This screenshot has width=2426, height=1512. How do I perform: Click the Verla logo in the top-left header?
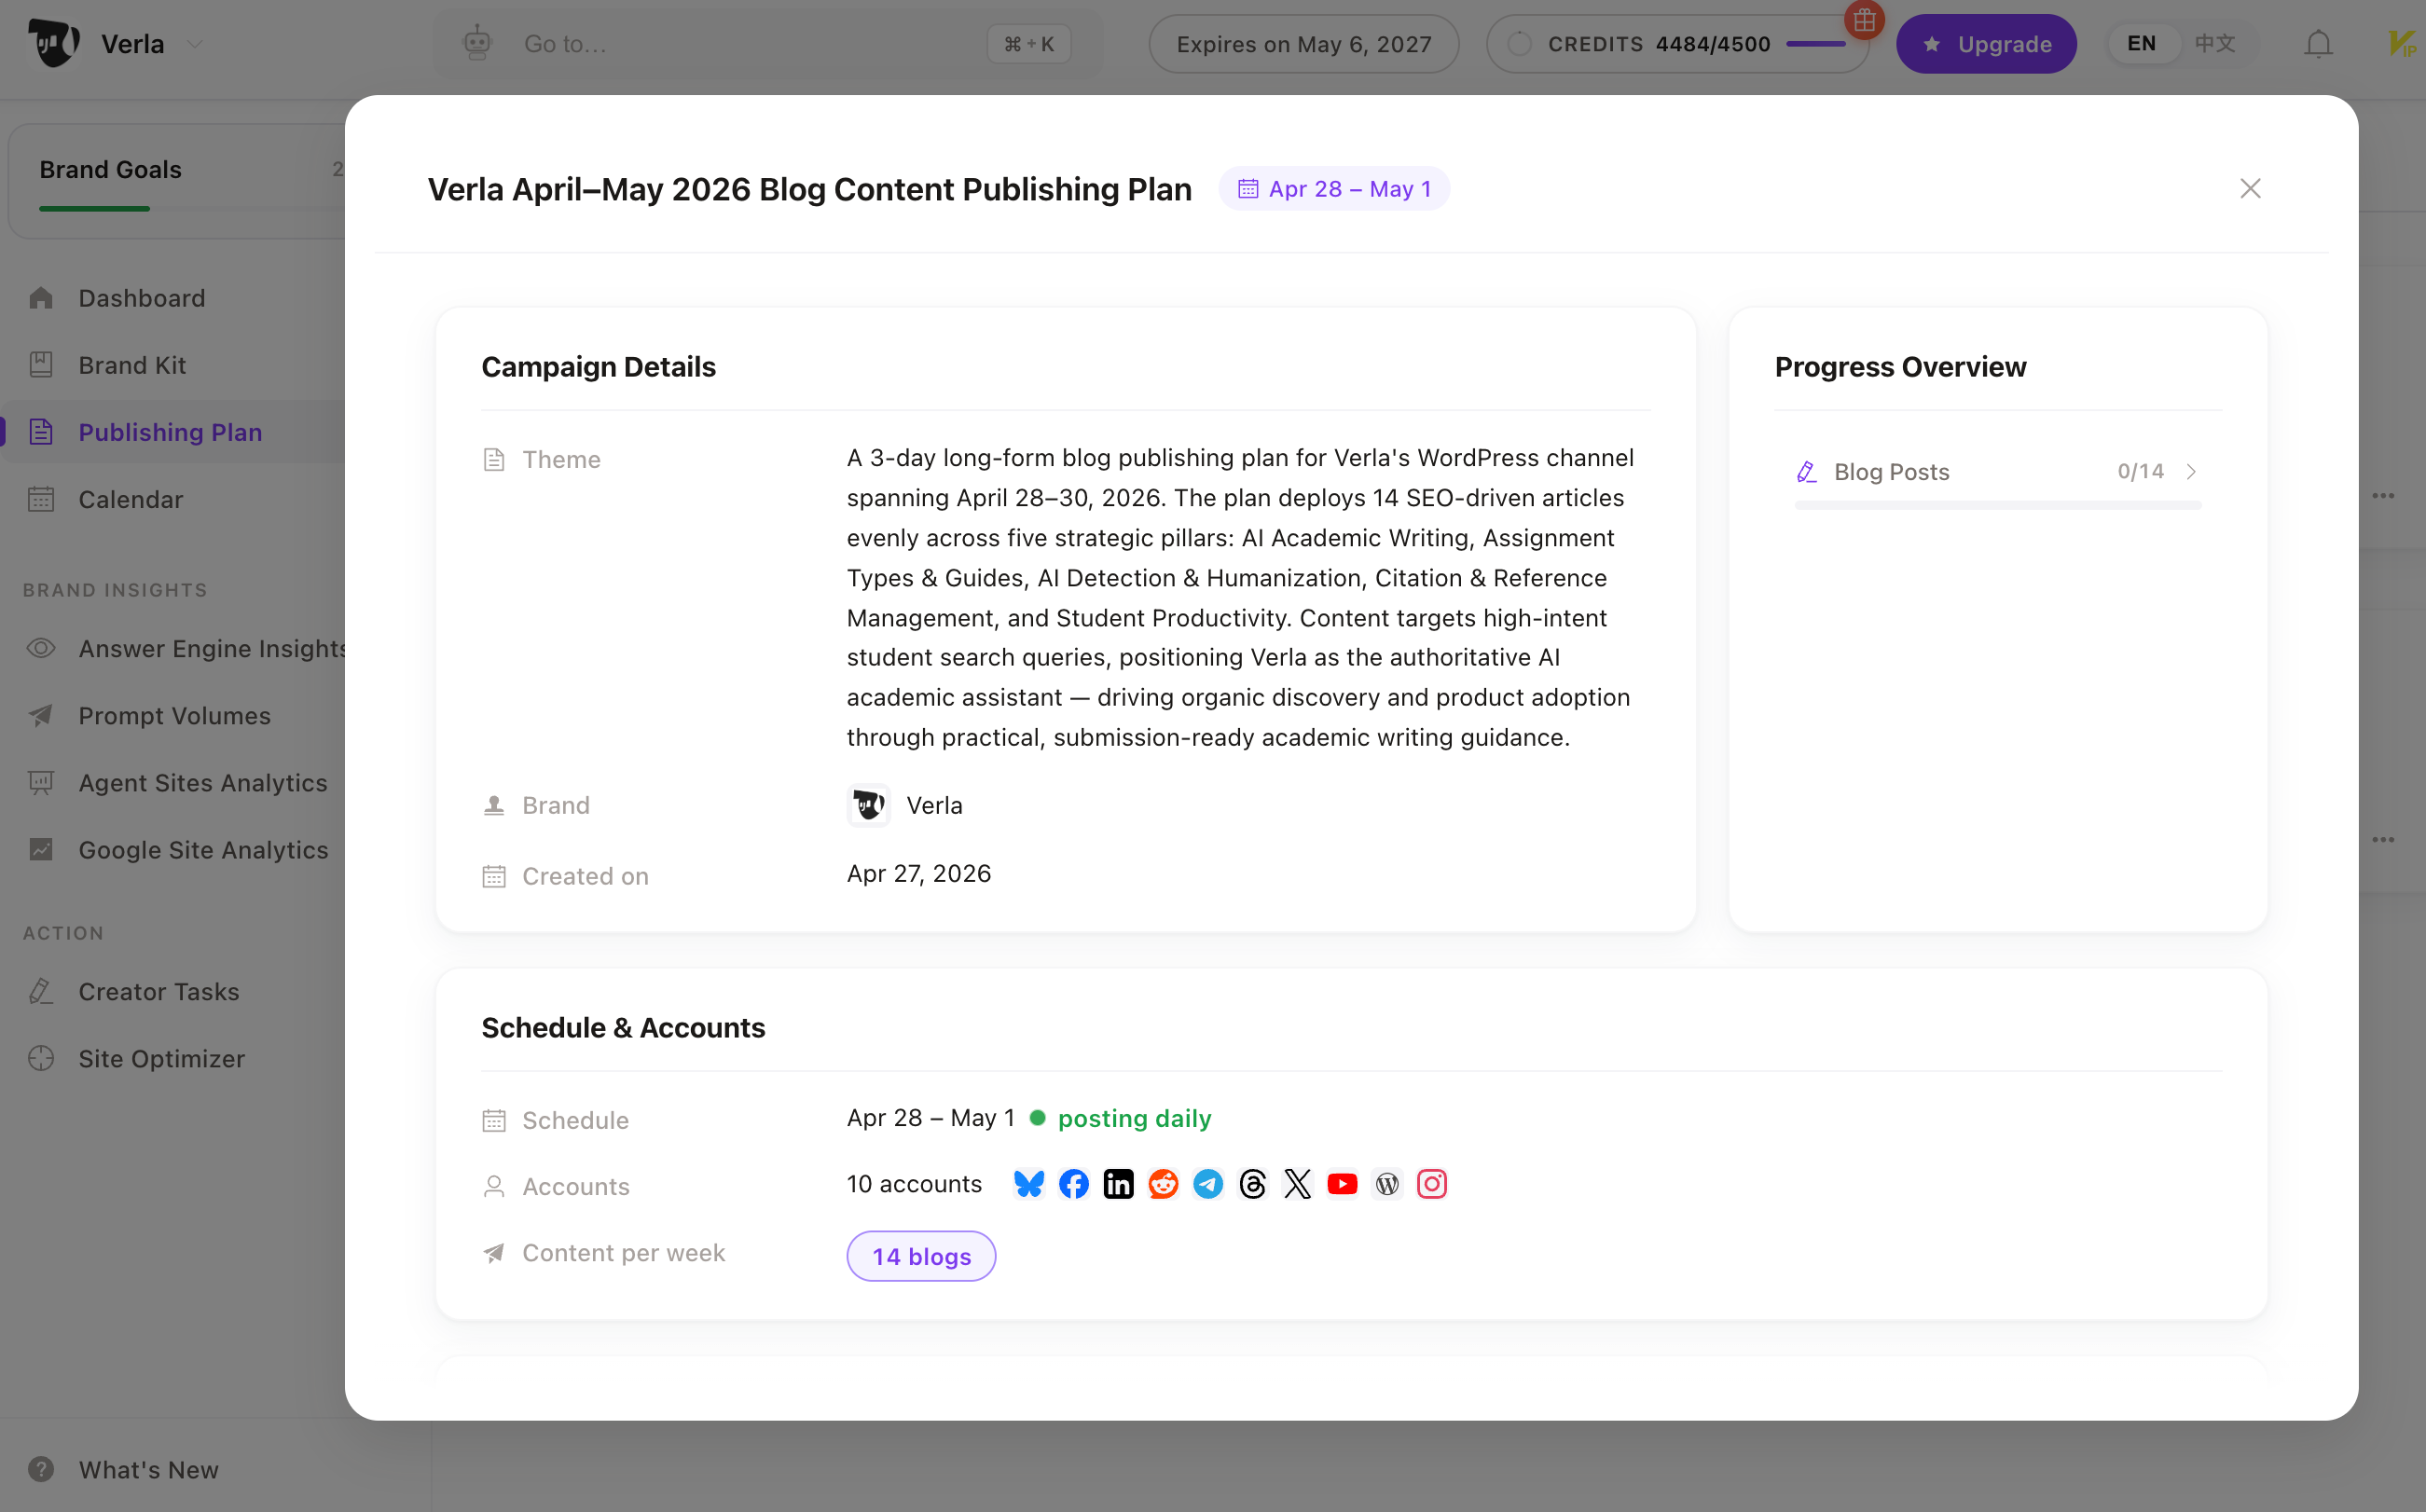pyautogui.click(x=53, y=43)
